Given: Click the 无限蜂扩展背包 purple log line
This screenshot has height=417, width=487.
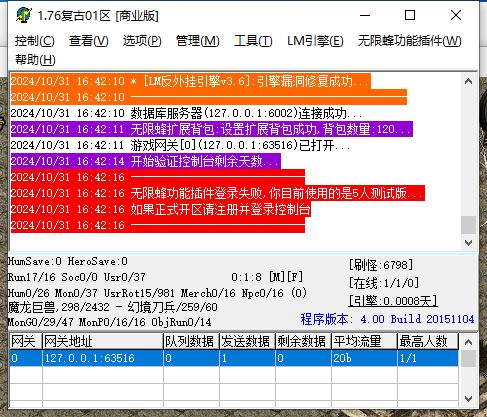Looking at the screenshot, I should [x=212, y=129].
